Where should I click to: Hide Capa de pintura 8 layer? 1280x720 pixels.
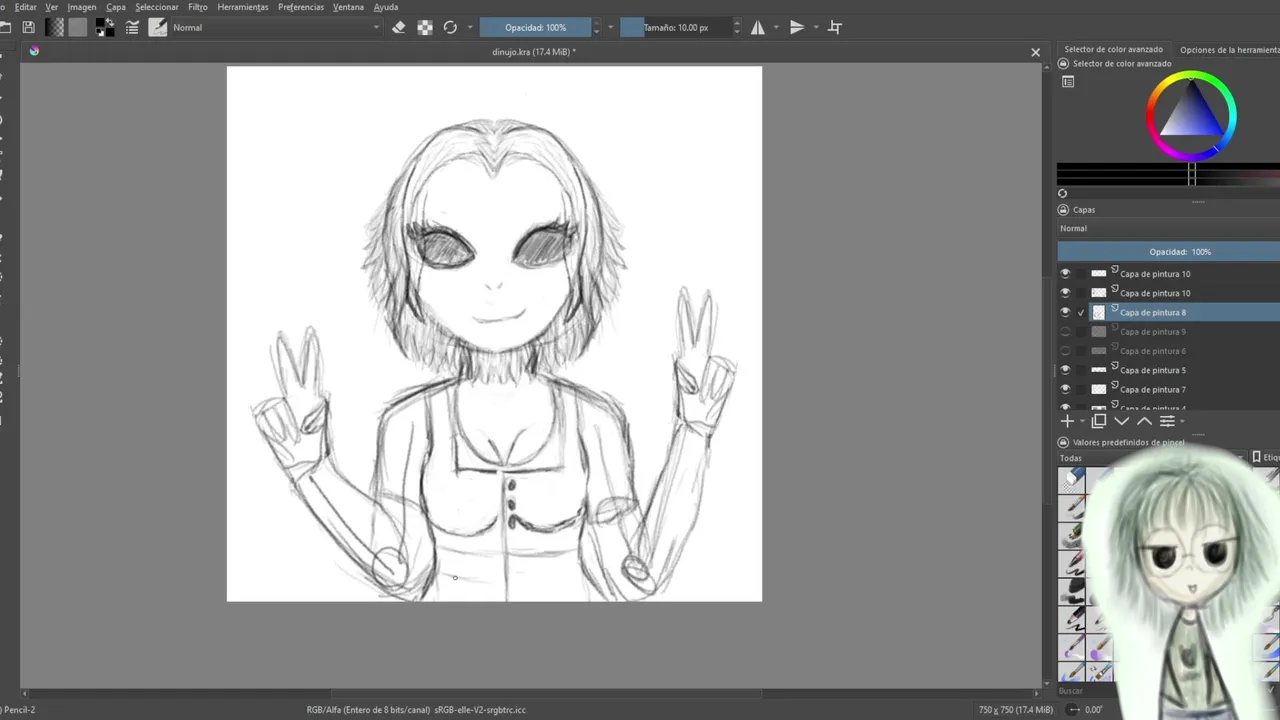(1065, 312)
